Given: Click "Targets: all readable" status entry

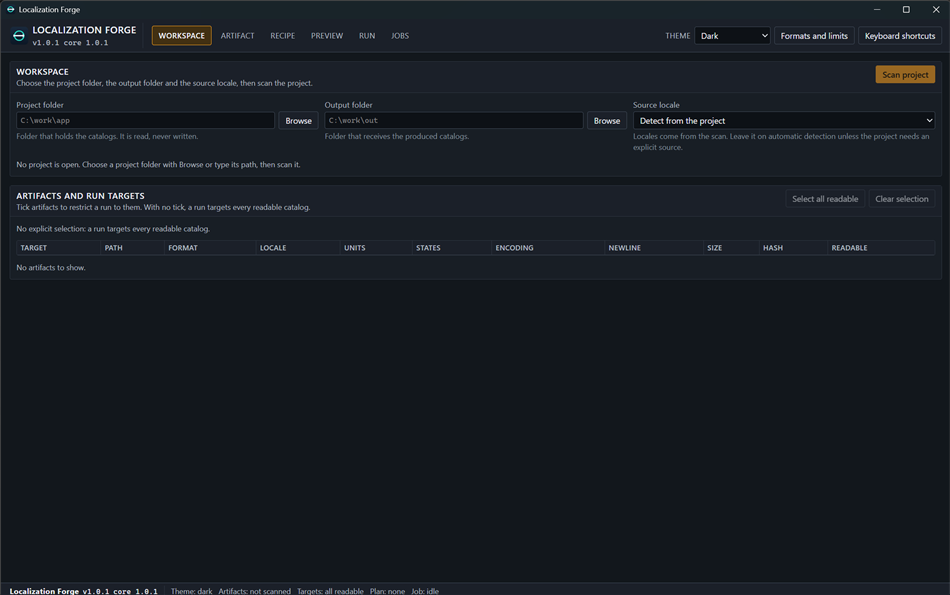Looking at the screenshot, I should pyautogui.click(x=330, y=591).
